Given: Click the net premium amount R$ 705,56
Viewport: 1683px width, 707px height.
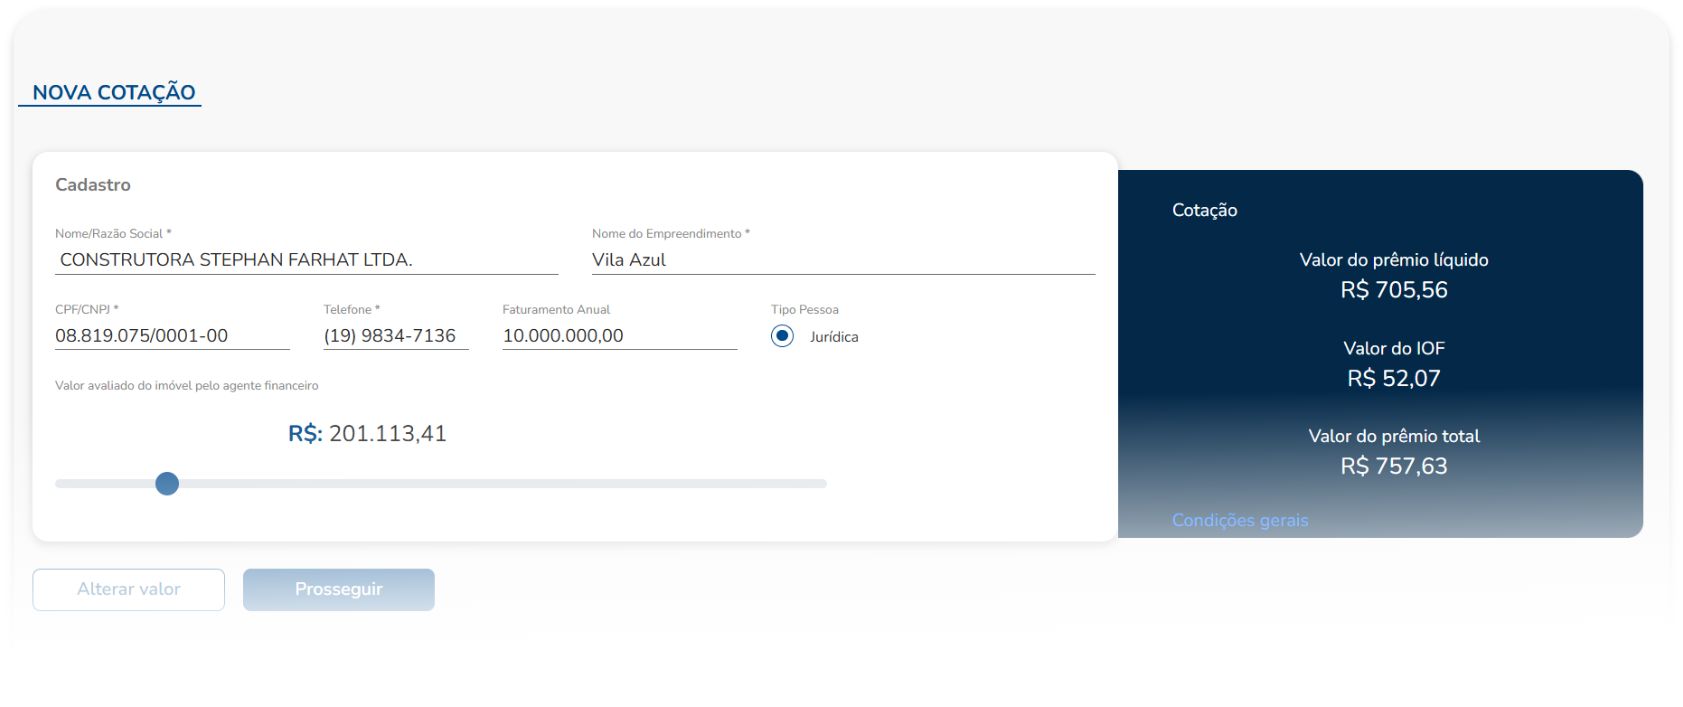Looking at the screenshot, I should (x=1393, y=290).
